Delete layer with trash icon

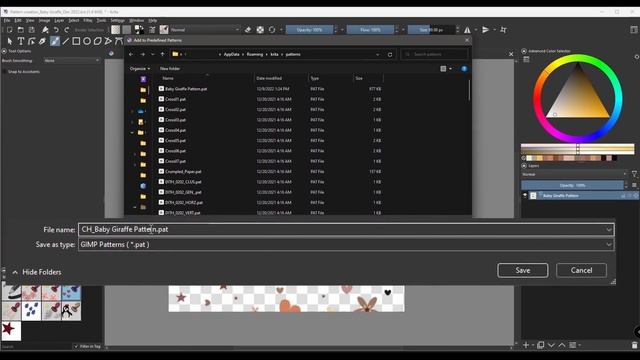tap(634, 345)
